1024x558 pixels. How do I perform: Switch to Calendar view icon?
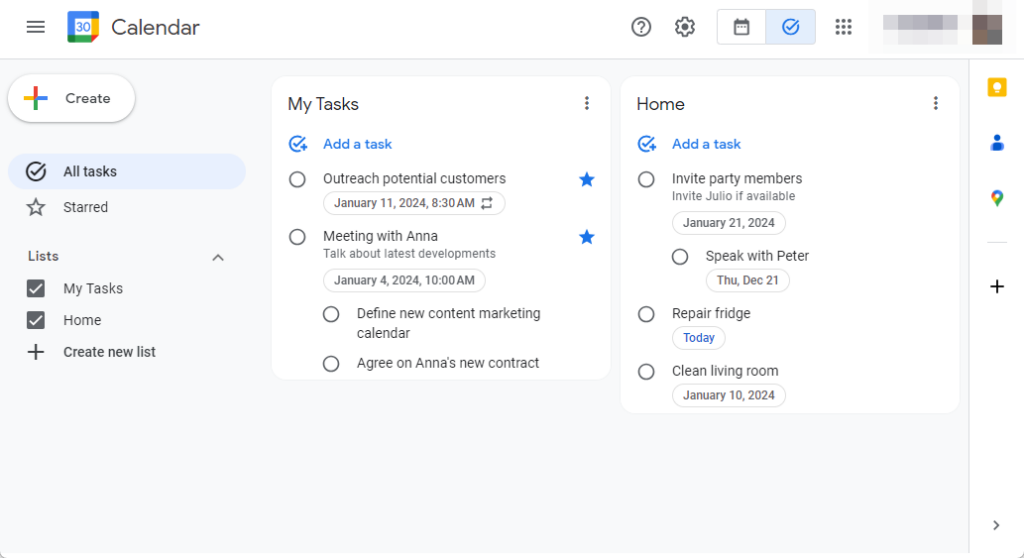742,27
